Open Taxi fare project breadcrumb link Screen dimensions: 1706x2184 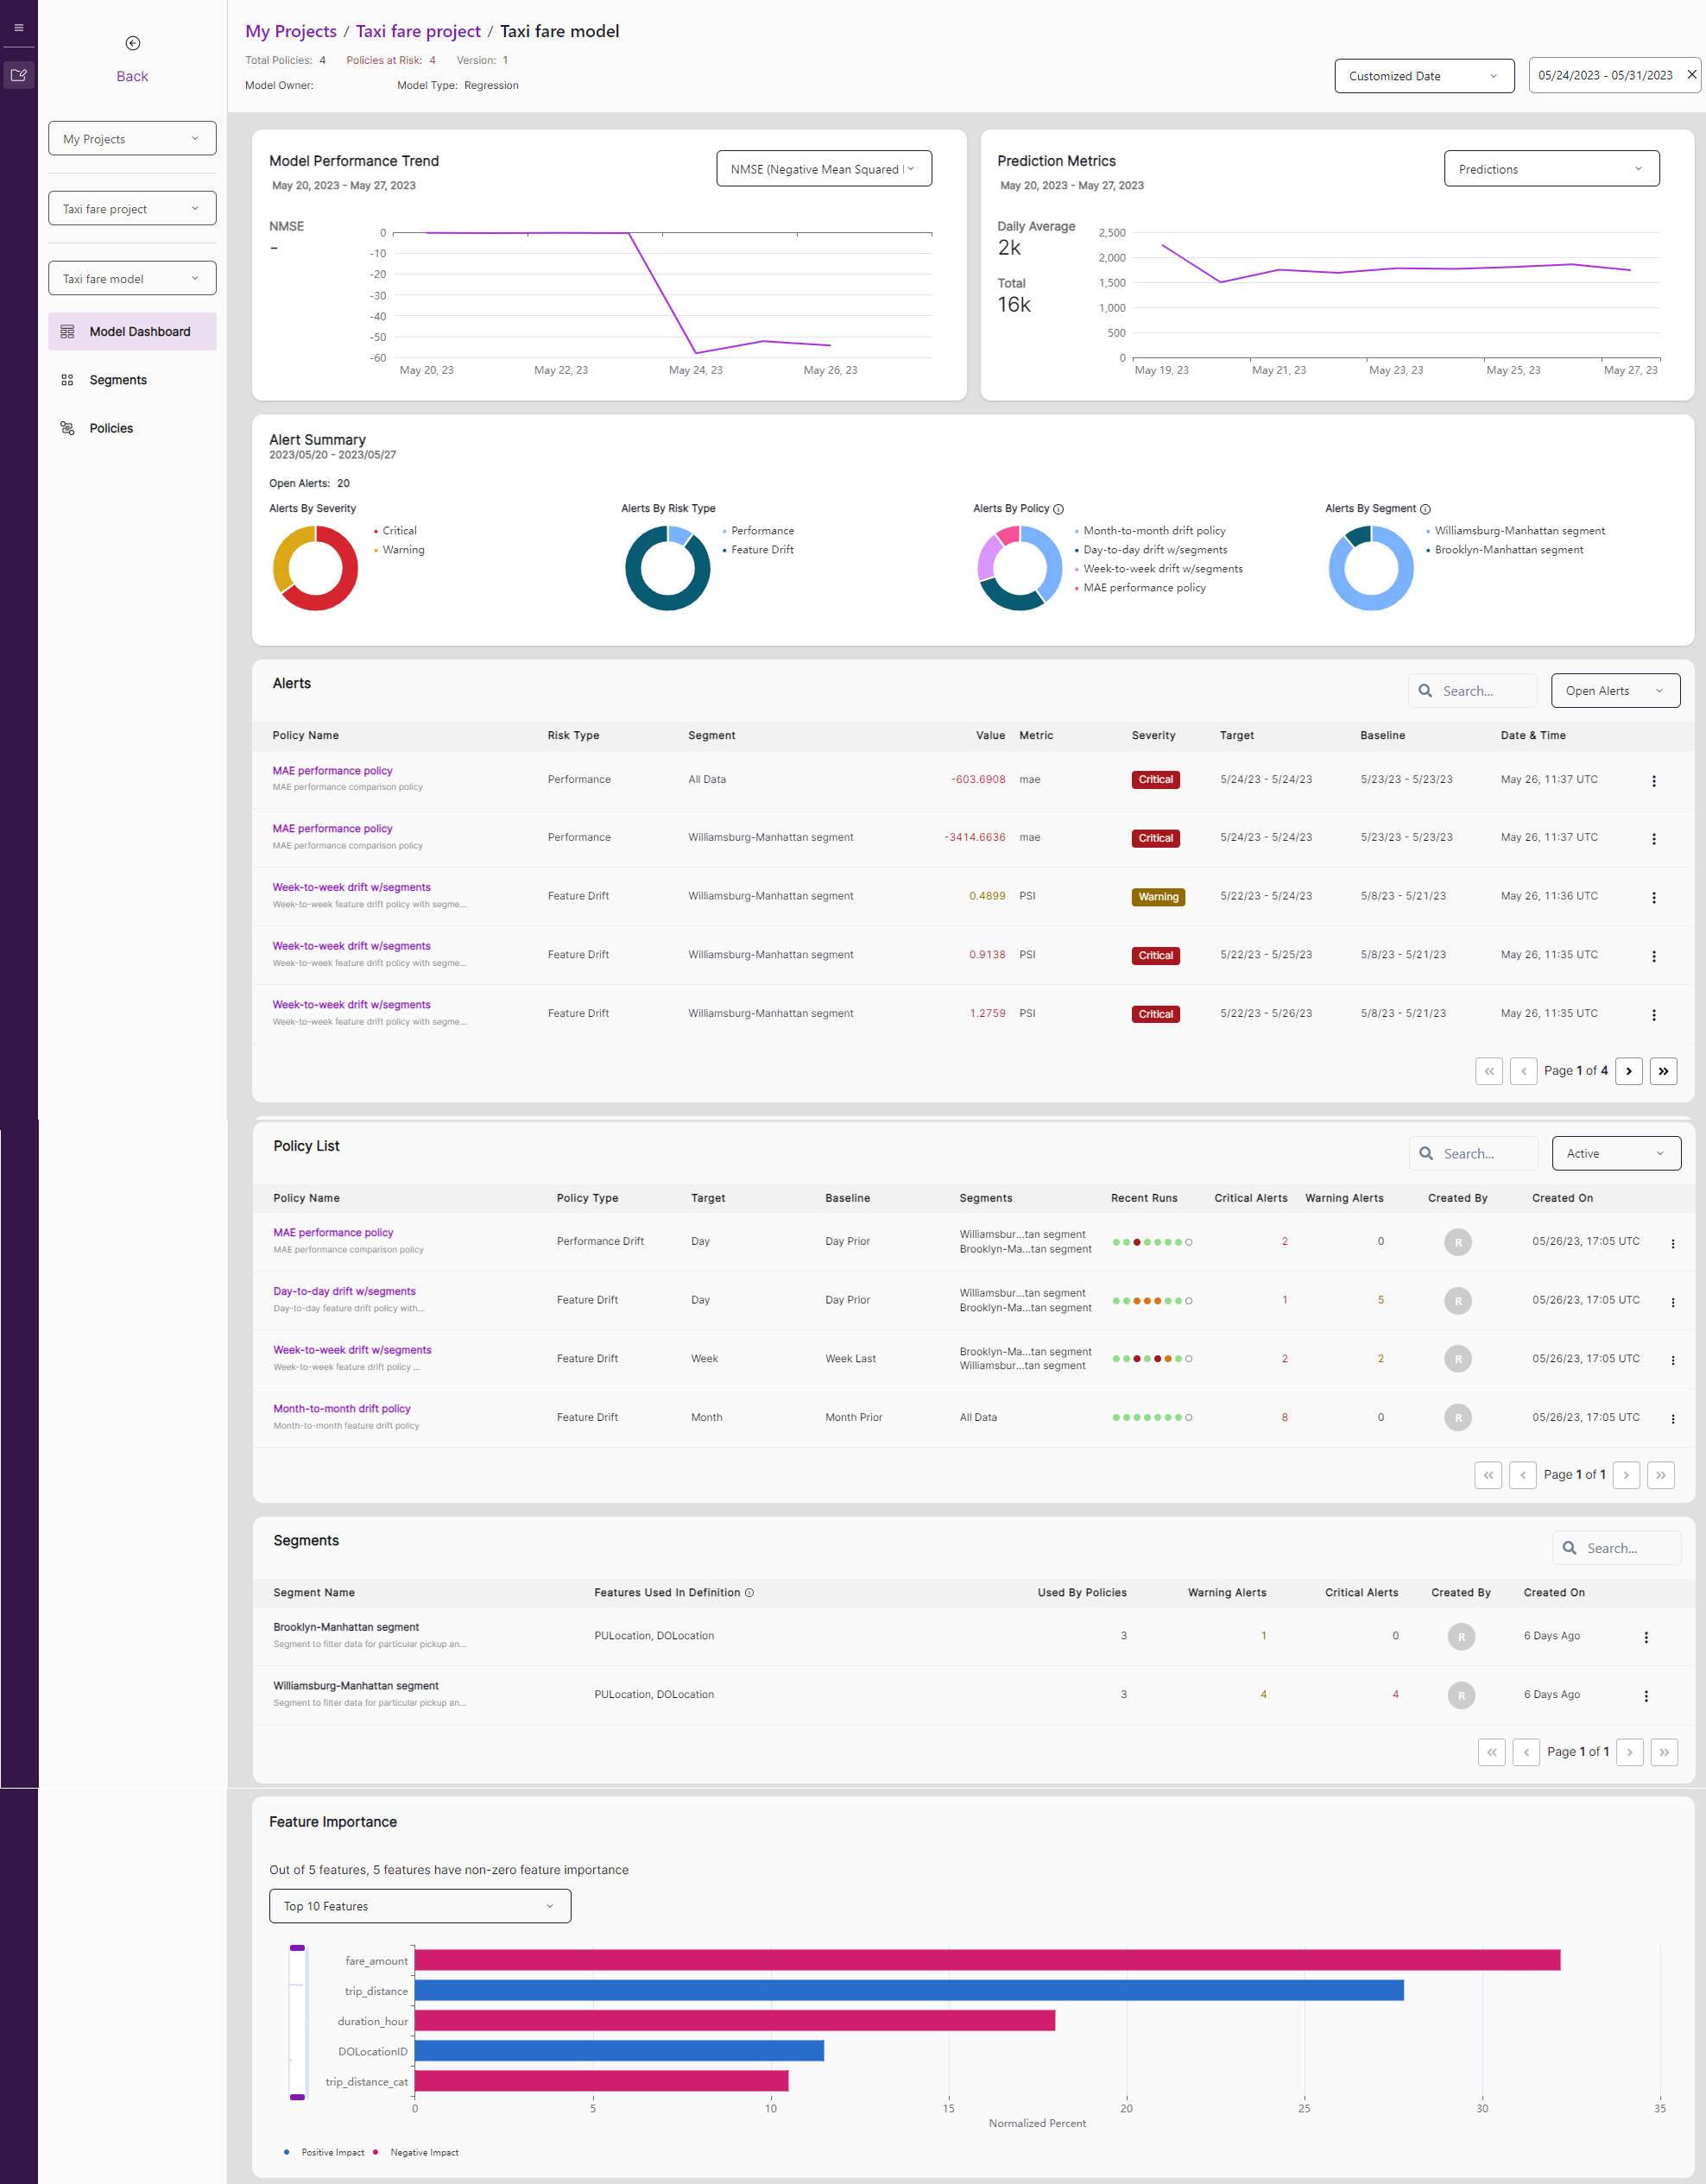[418, 31]
